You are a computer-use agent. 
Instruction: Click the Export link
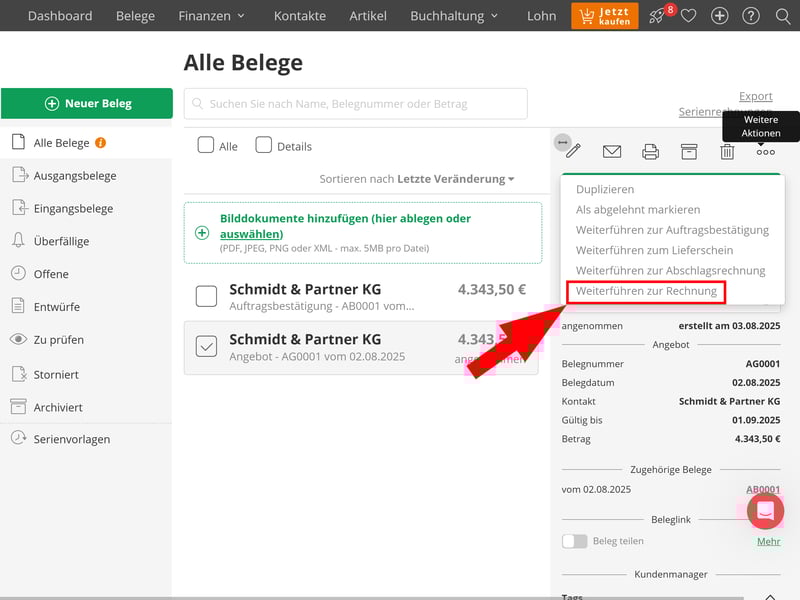tap(755, 96)
